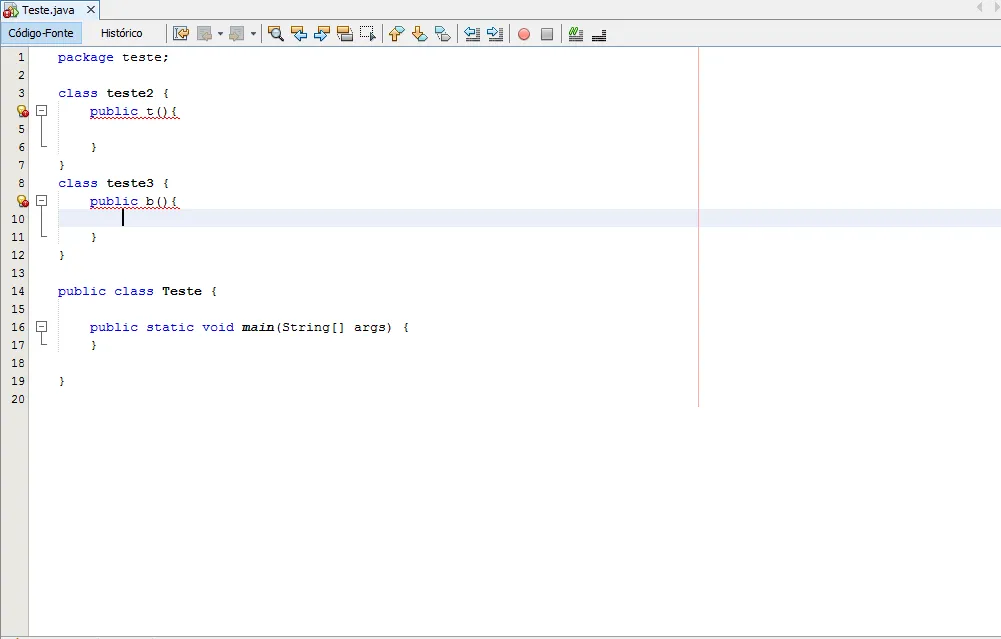Comment out the line using the toolbar

[575, 34]
